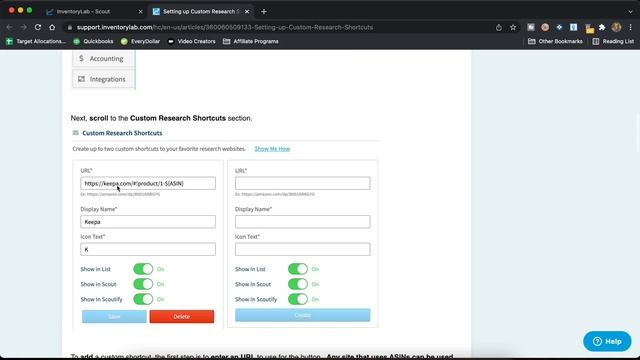Close the InventoryLab - Scout tab
640x360 pixels.
tap(140, 11)
